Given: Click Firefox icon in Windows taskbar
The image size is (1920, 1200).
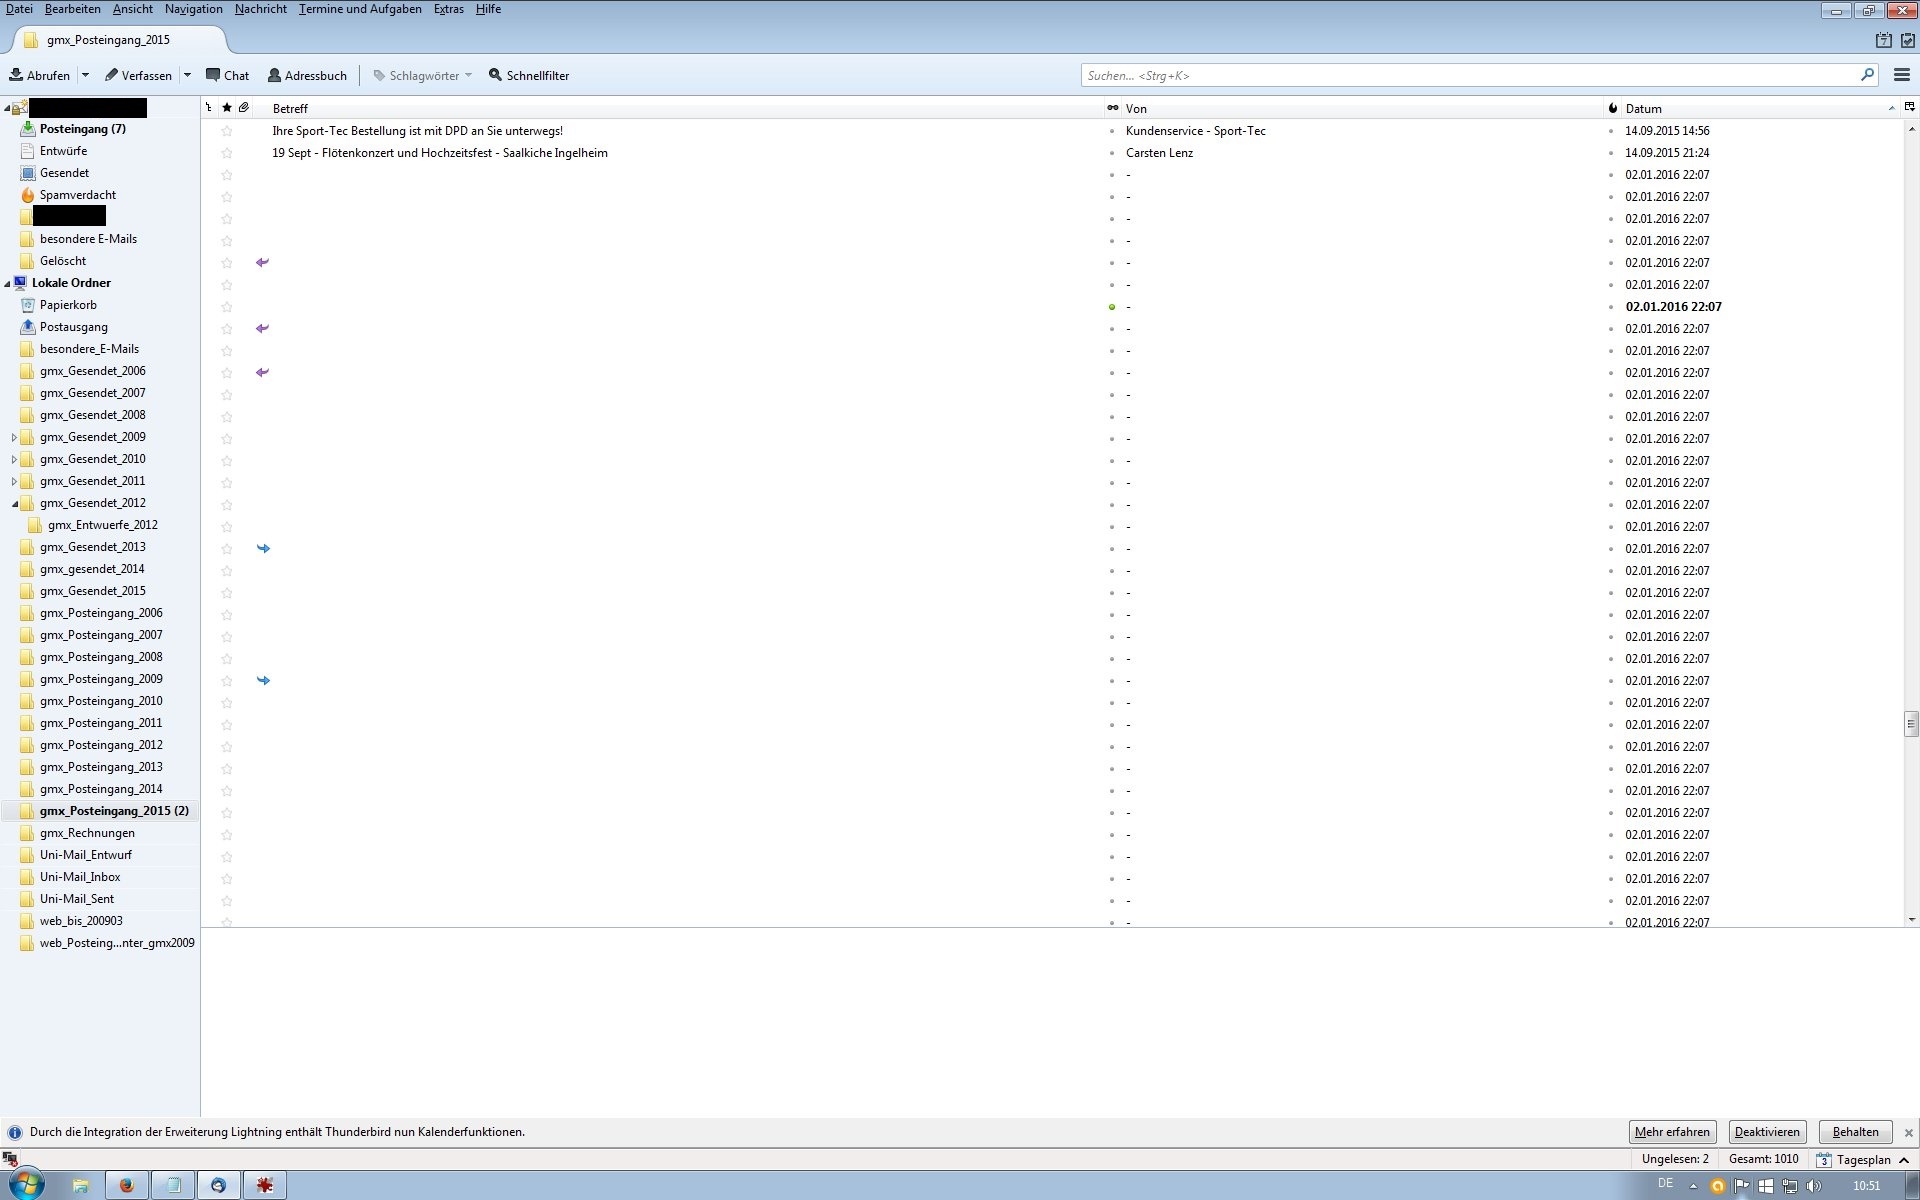Looking at the screenshot, I should [127, 1185].
